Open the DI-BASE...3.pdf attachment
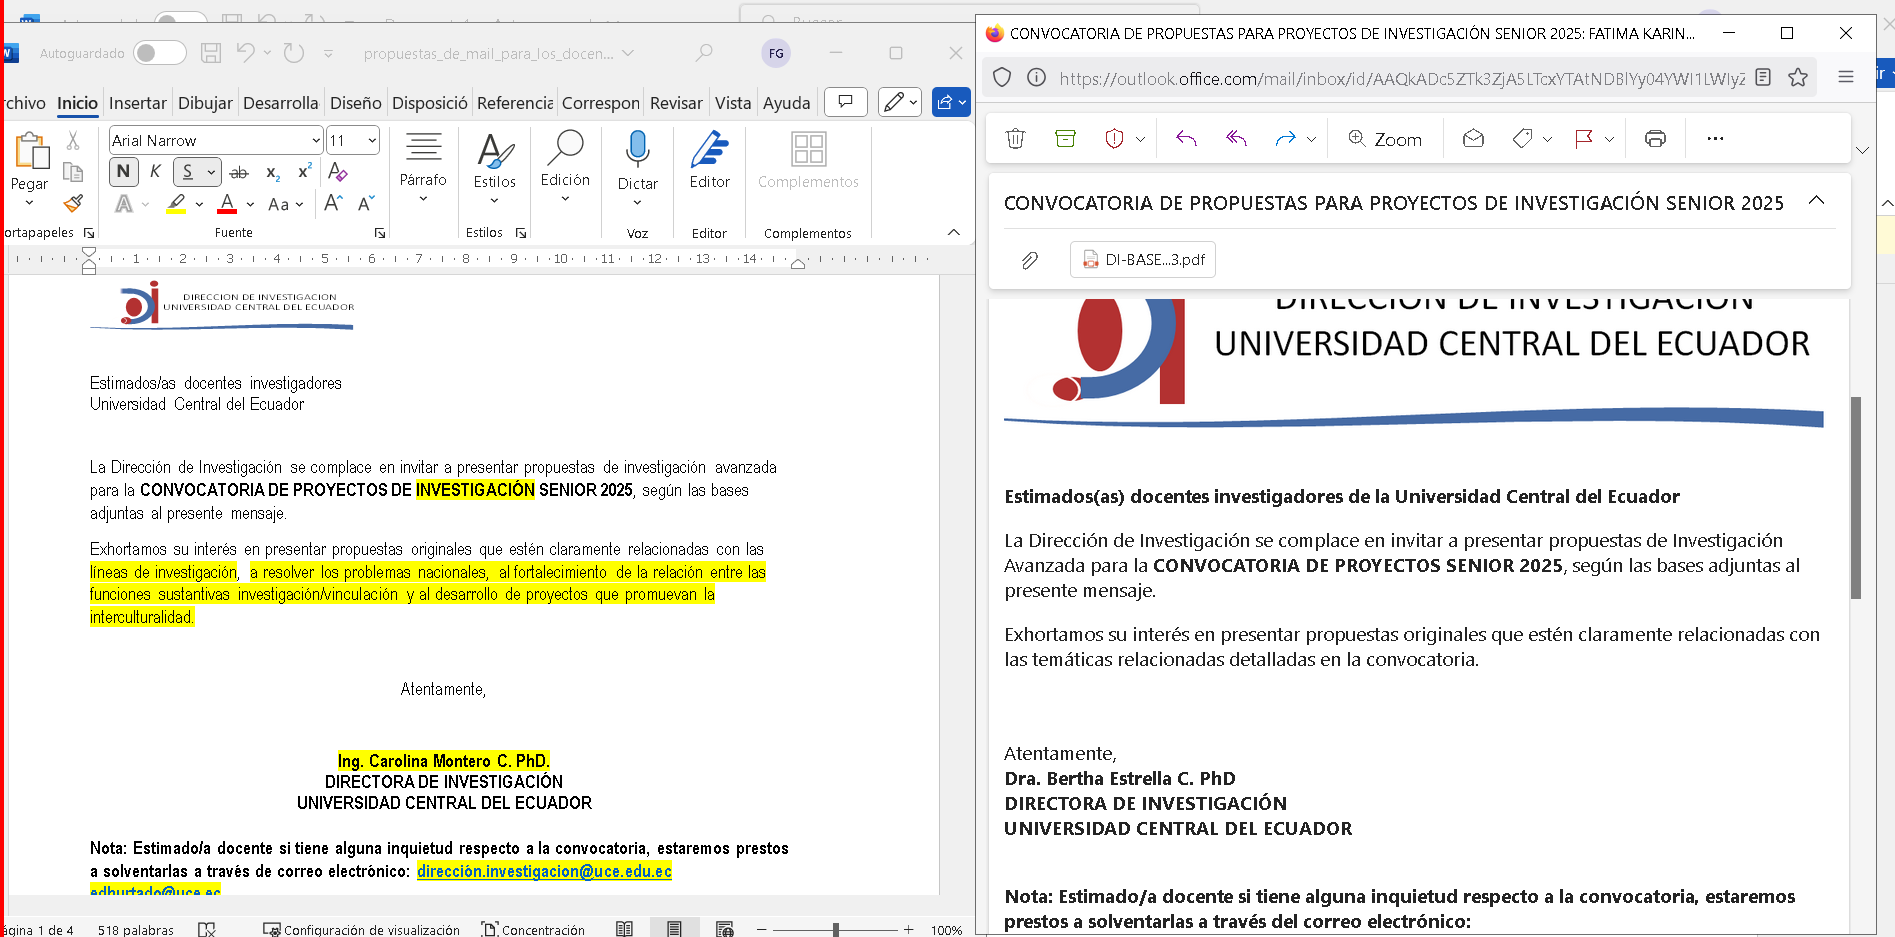1895x937 pixels. click(x=1143, y=259)
